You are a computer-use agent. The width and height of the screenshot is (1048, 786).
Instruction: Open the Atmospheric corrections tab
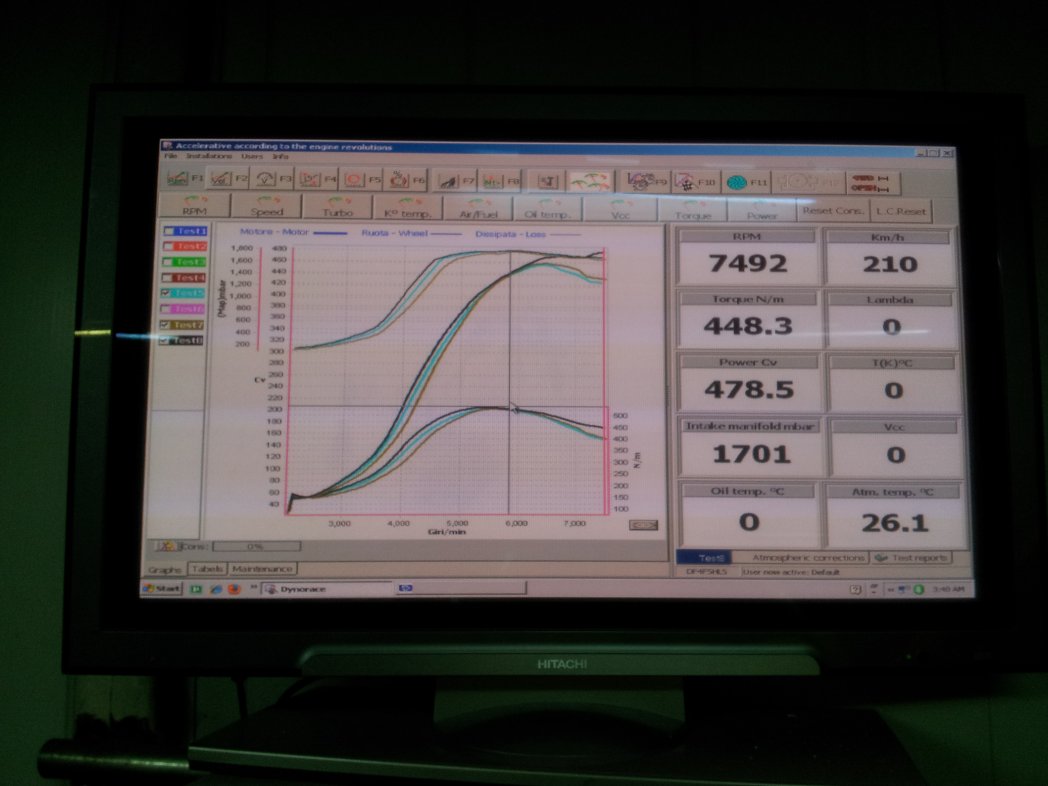808,558
